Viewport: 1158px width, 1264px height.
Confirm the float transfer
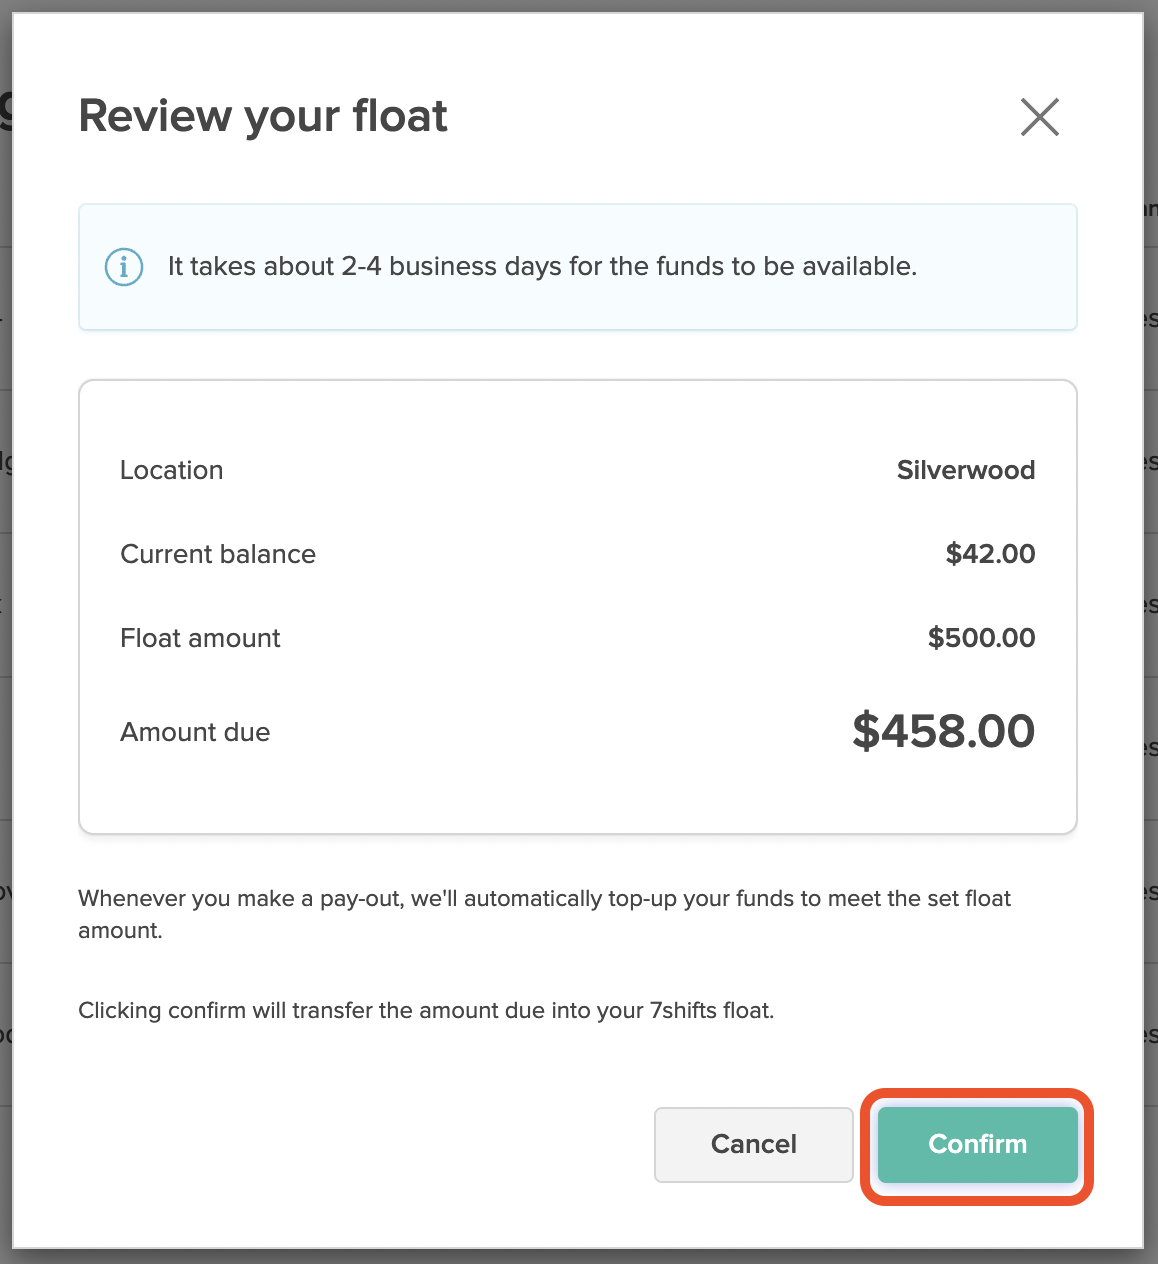[x=977, y=1144]
